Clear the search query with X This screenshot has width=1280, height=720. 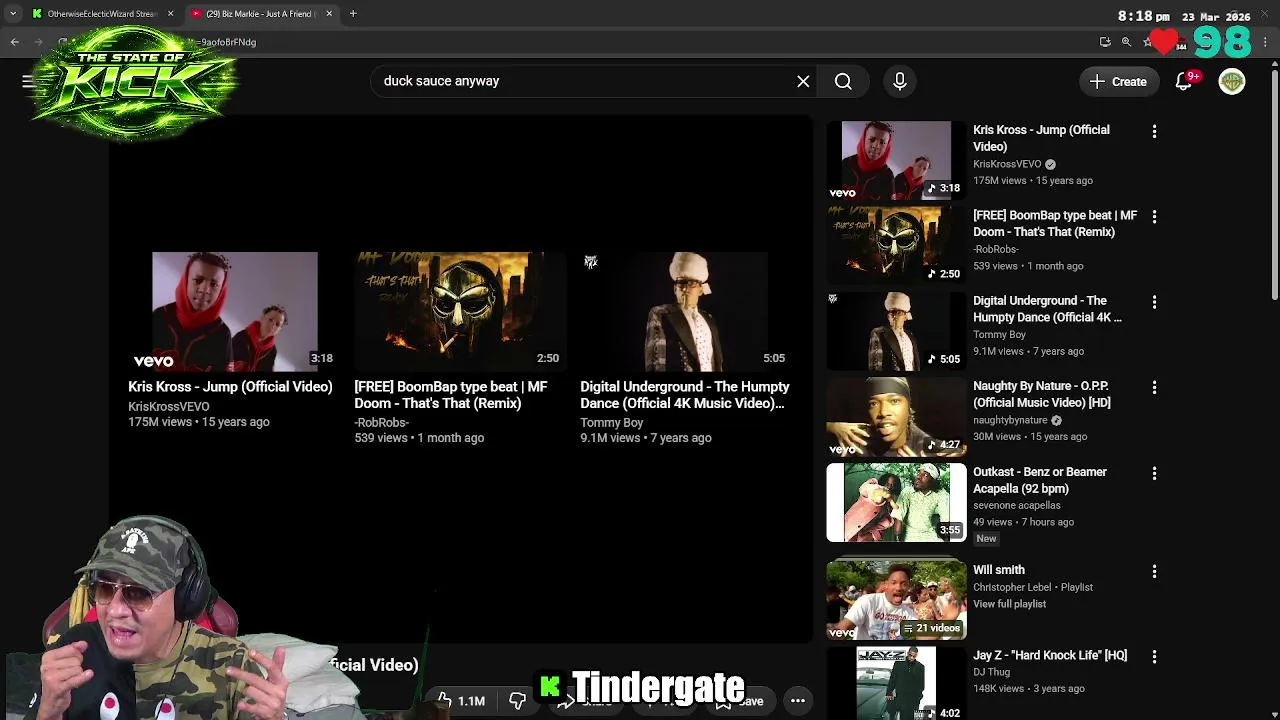[x=803, y=81]
